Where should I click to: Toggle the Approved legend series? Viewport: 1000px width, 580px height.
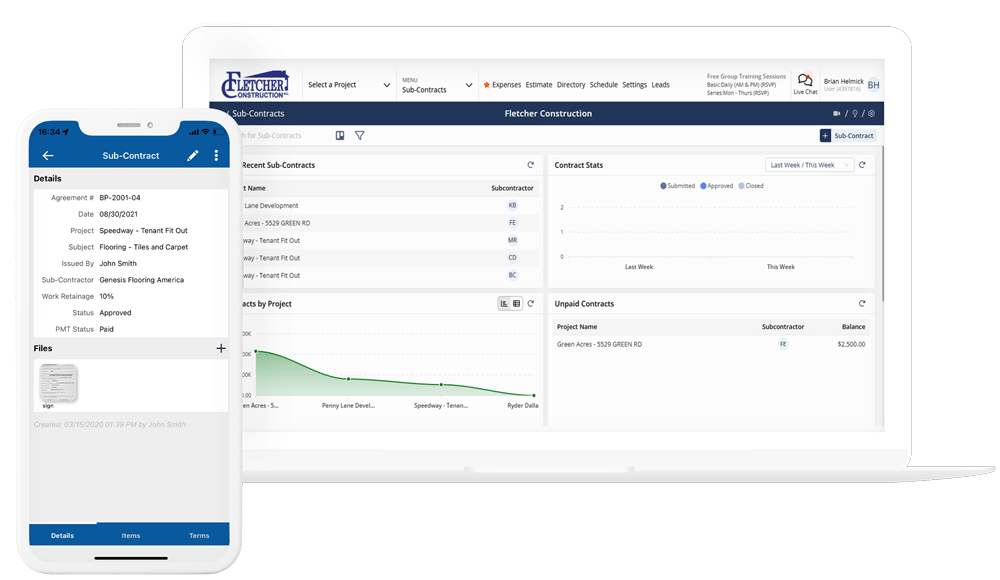coord(717,186)
